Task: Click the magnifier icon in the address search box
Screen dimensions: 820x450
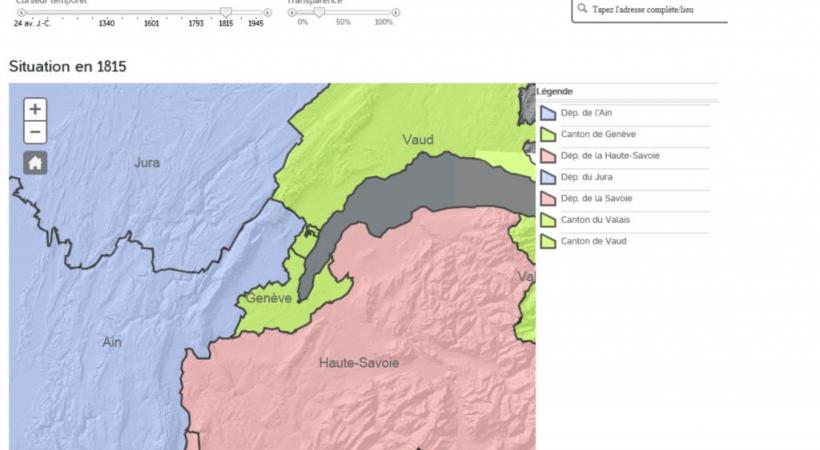Action: coord(583,10)
